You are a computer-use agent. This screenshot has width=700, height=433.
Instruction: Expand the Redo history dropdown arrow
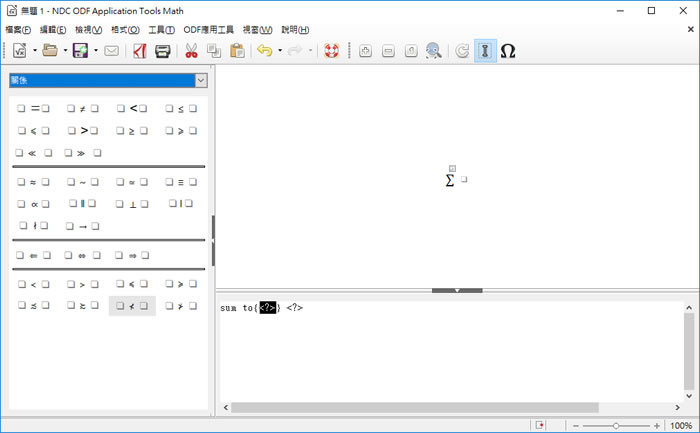click(310, 50)
